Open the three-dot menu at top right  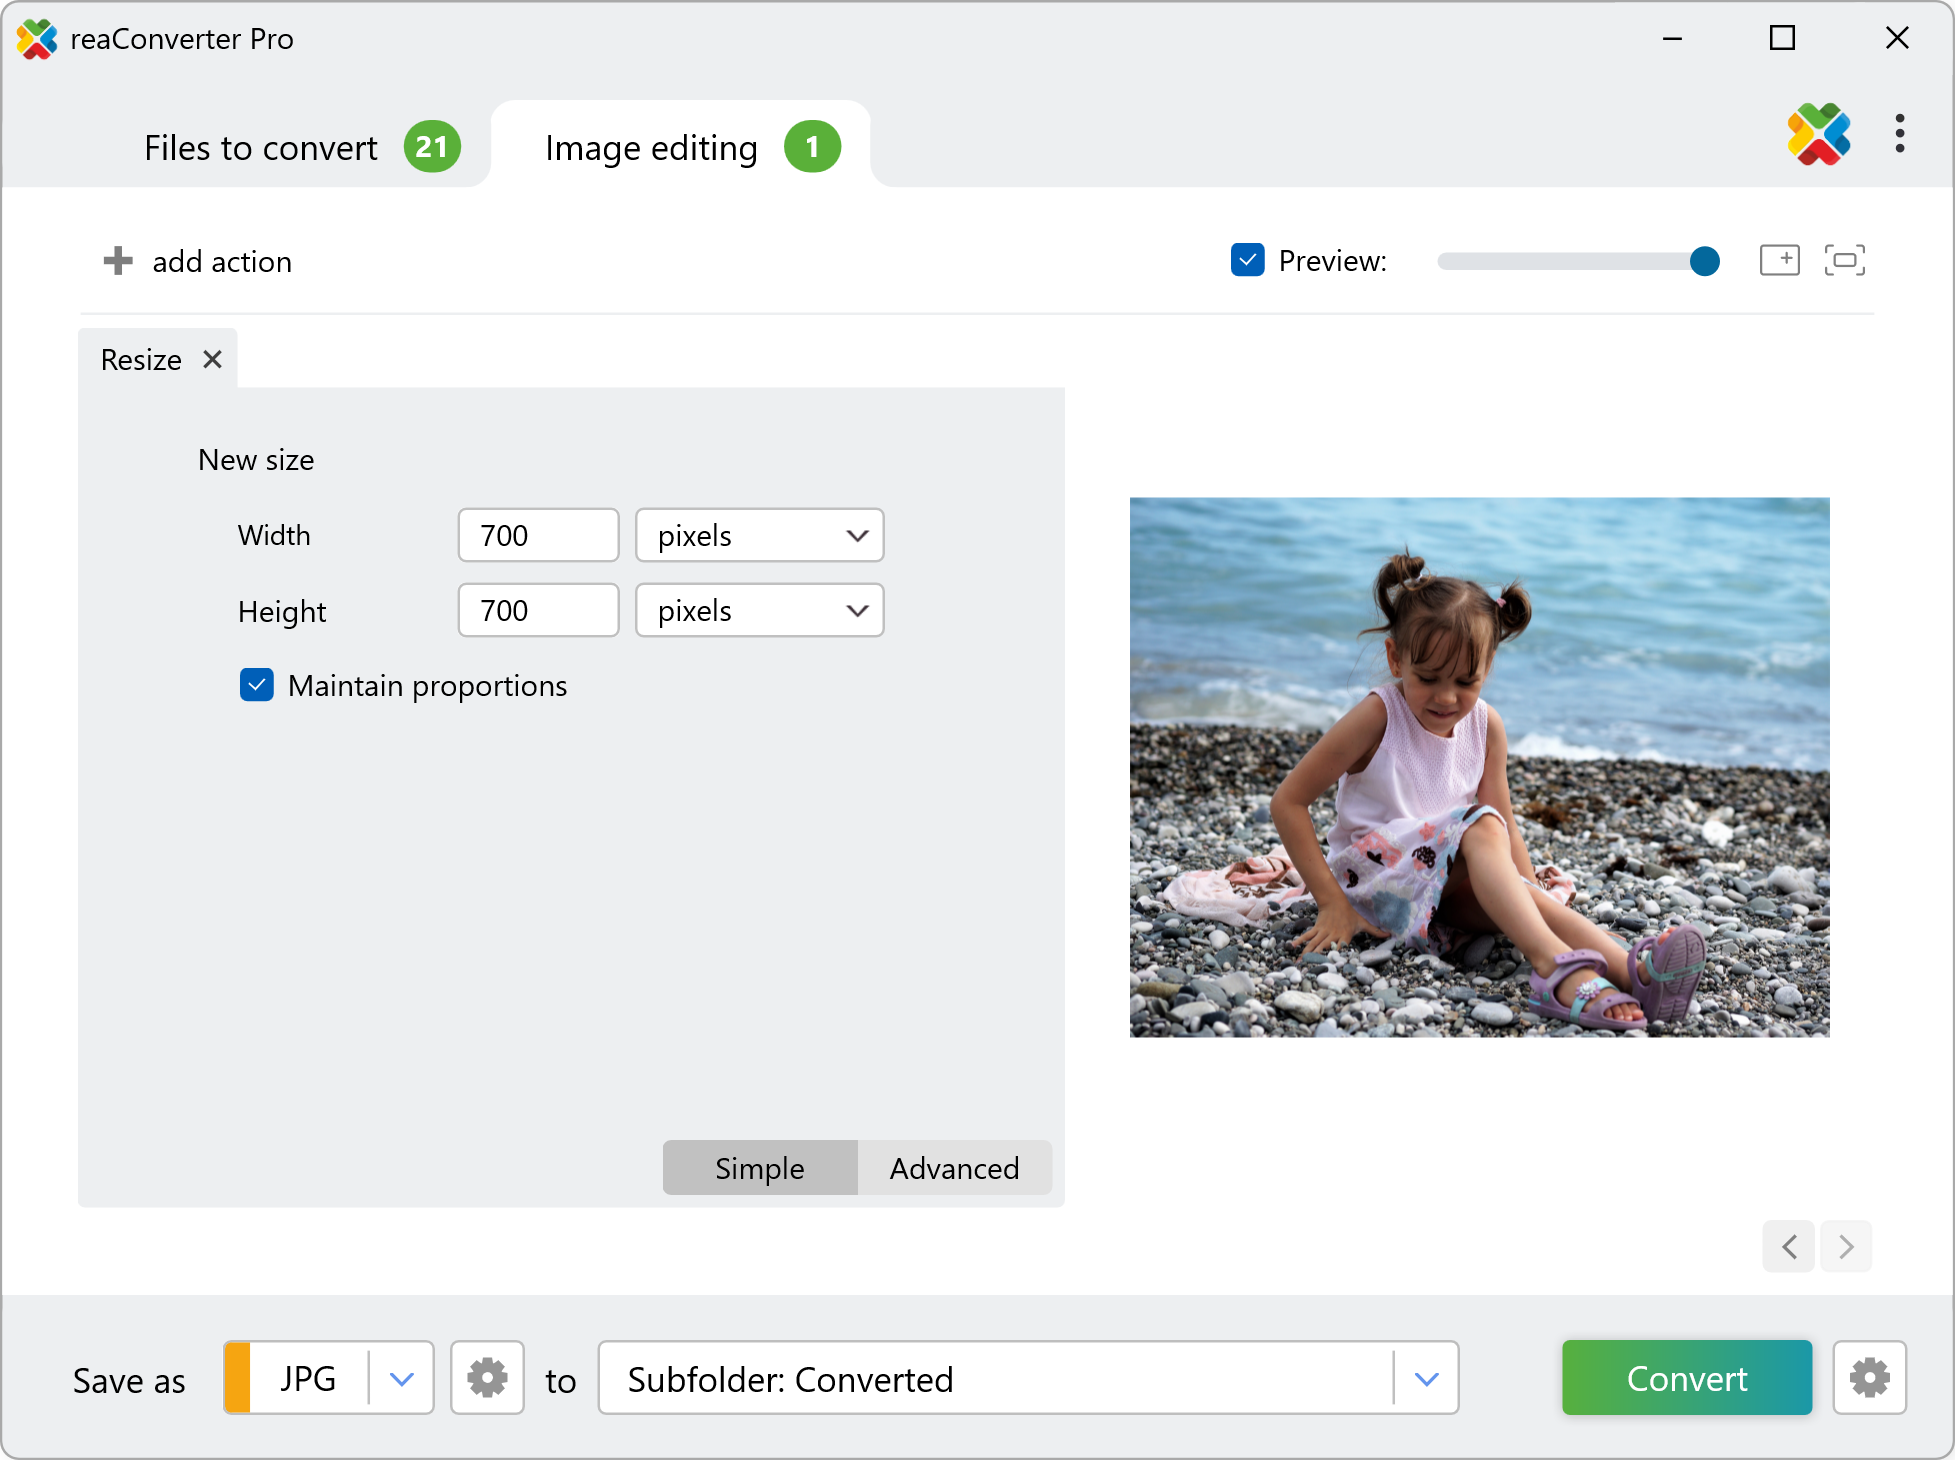pos(1899,133)
